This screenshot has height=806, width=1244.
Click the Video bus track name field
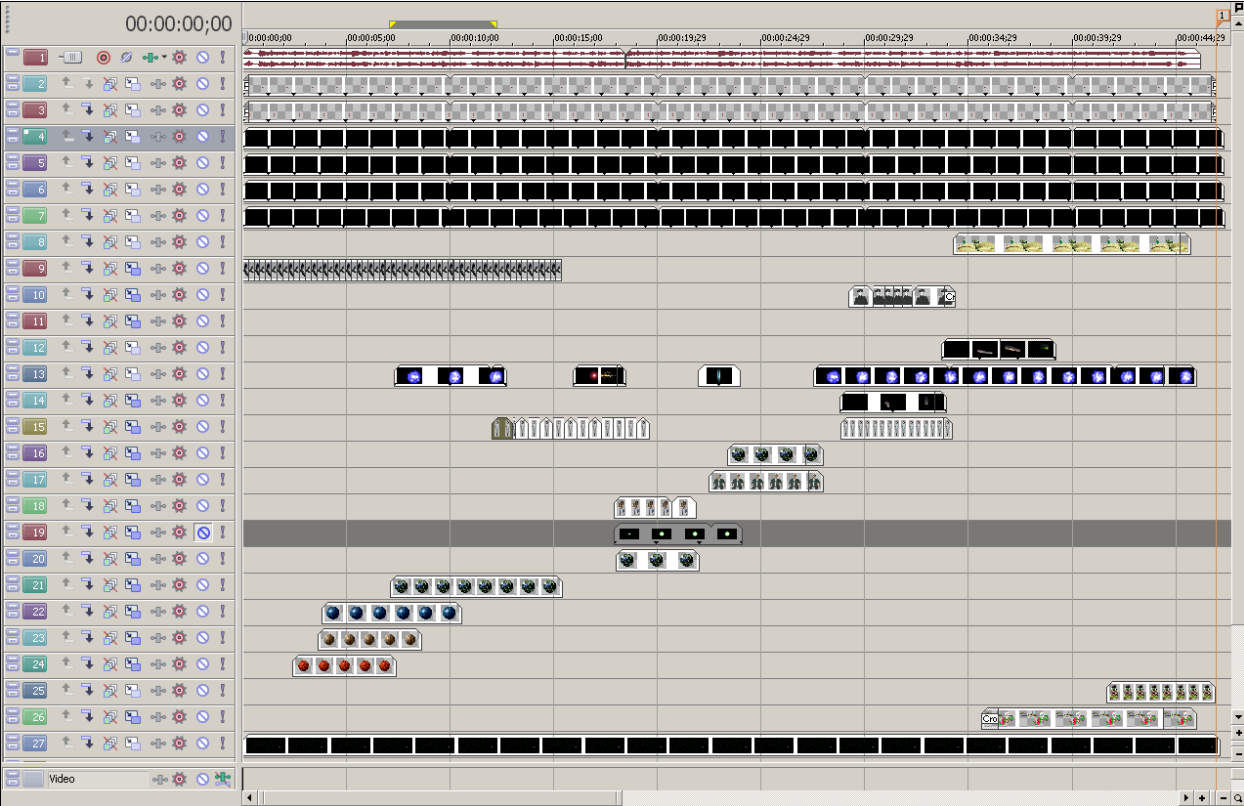pyautogui.click(x=97, y=779)
